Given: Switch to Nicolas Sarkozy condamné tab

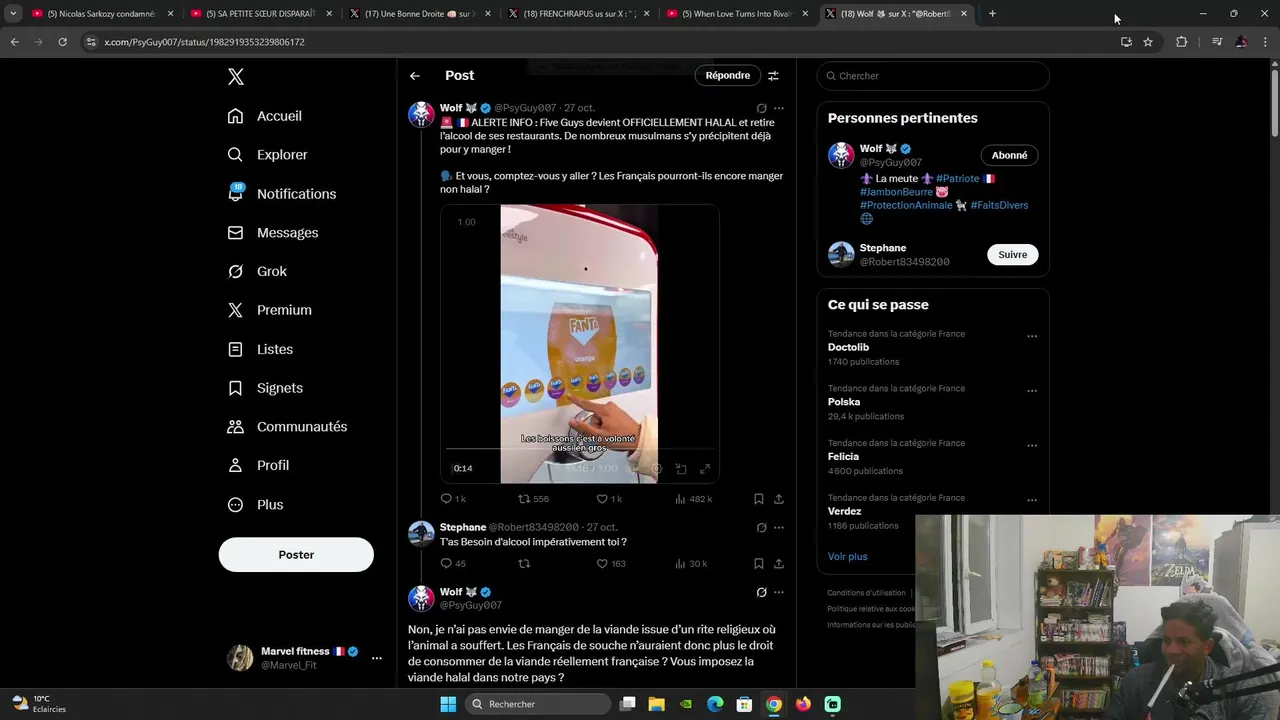Looking at the screenshot, I should point(101,14).
